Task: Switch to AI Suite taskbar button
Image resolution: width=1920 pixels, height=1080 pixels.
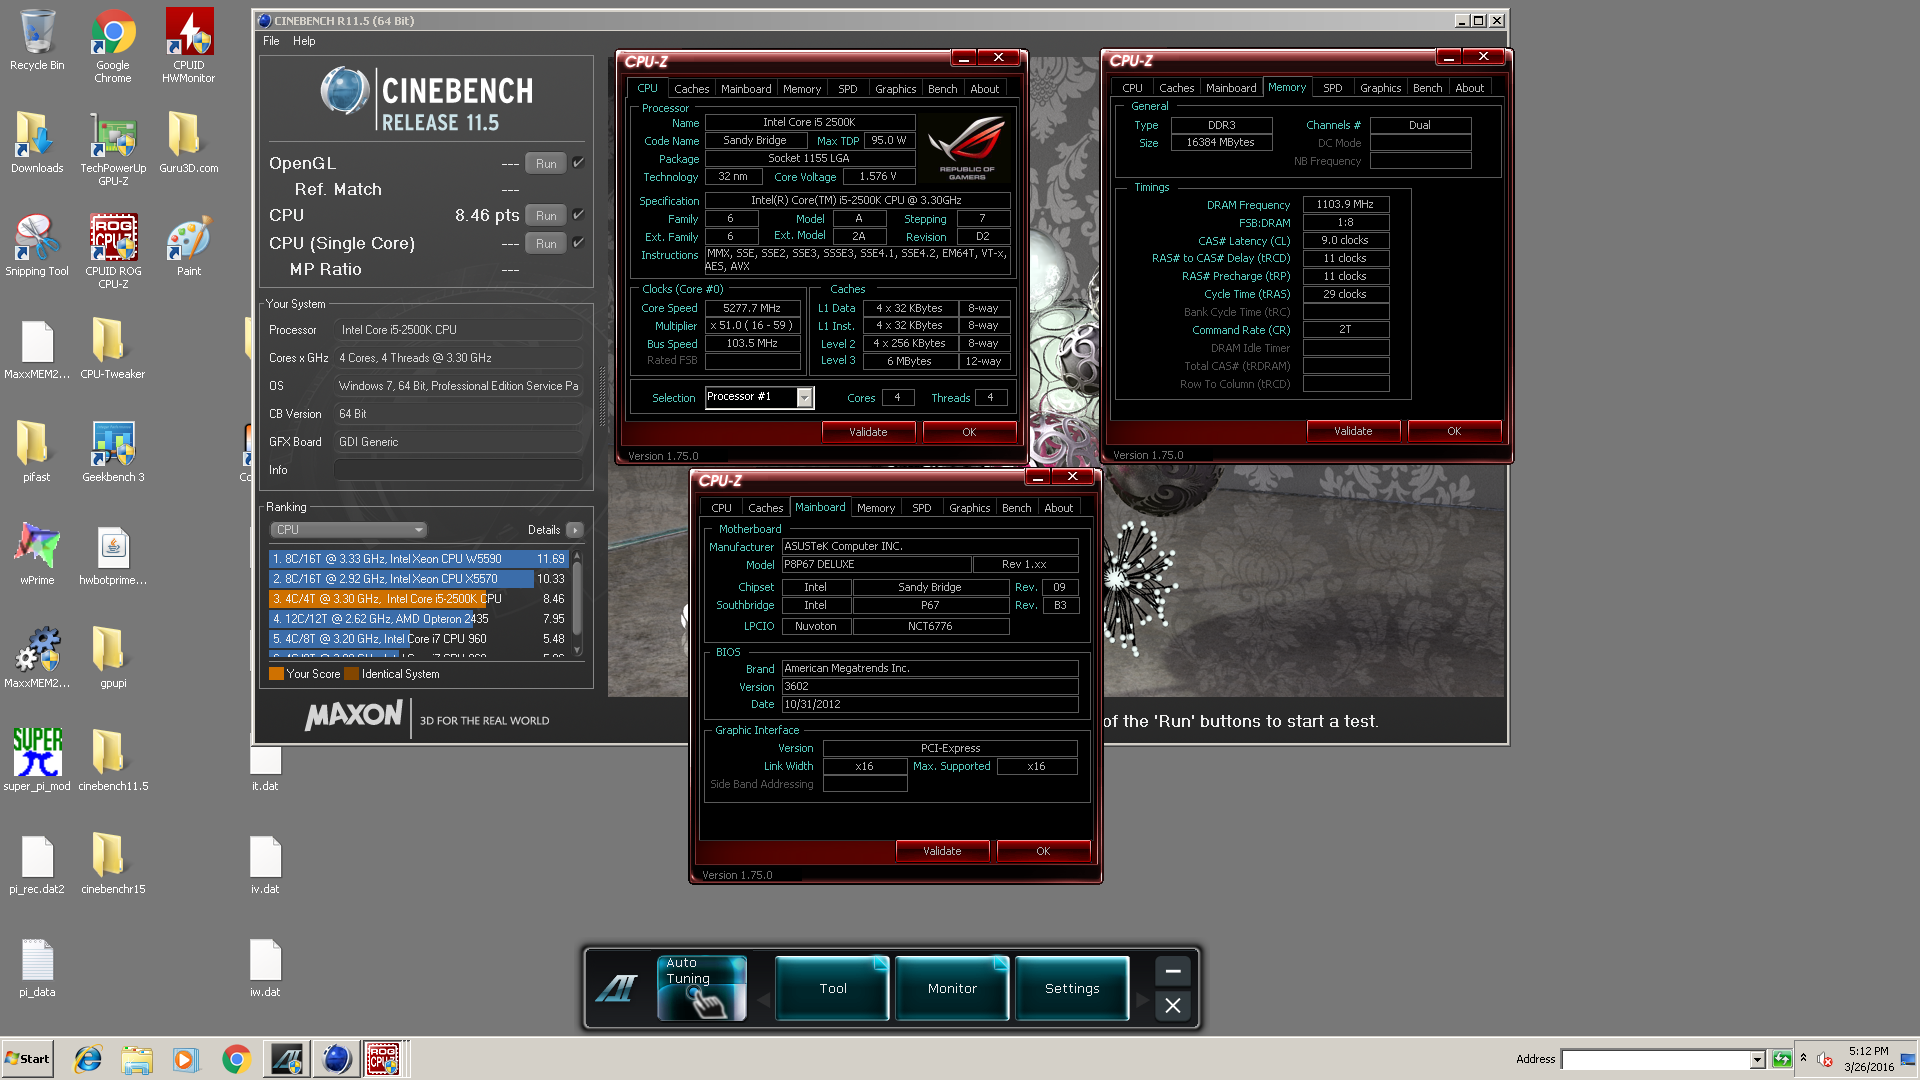Action: (286, 1059)
